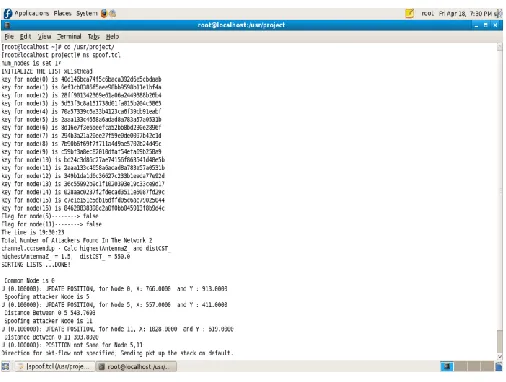Open the Places menu

pos(63,14)
